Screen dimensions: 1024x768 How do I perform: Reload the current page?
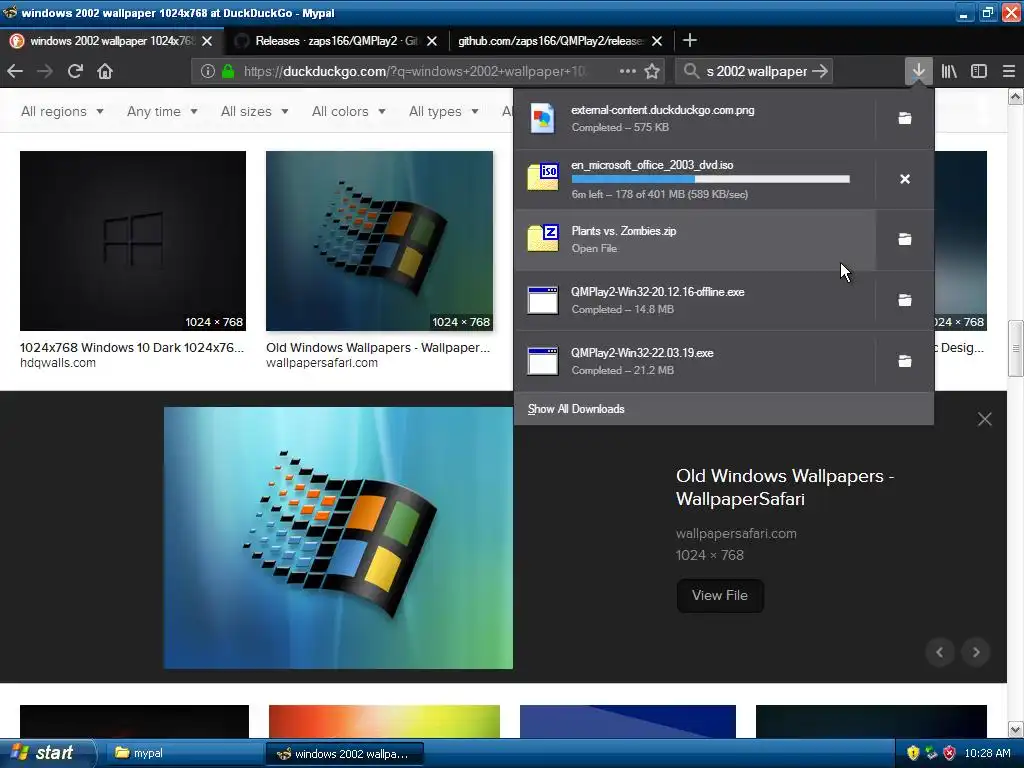[75, 71]
